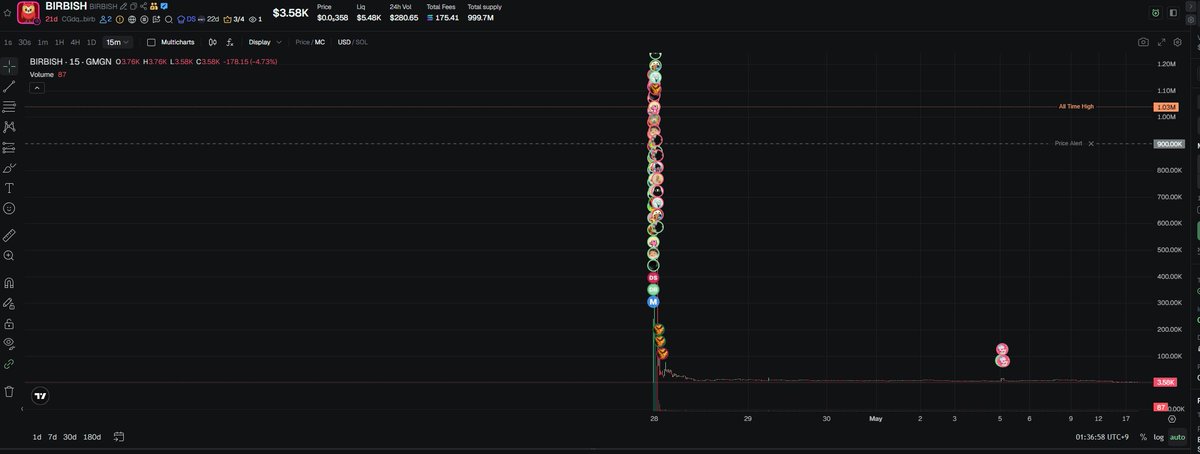Add BIRBISH to favorites star

tap(7, 13)
